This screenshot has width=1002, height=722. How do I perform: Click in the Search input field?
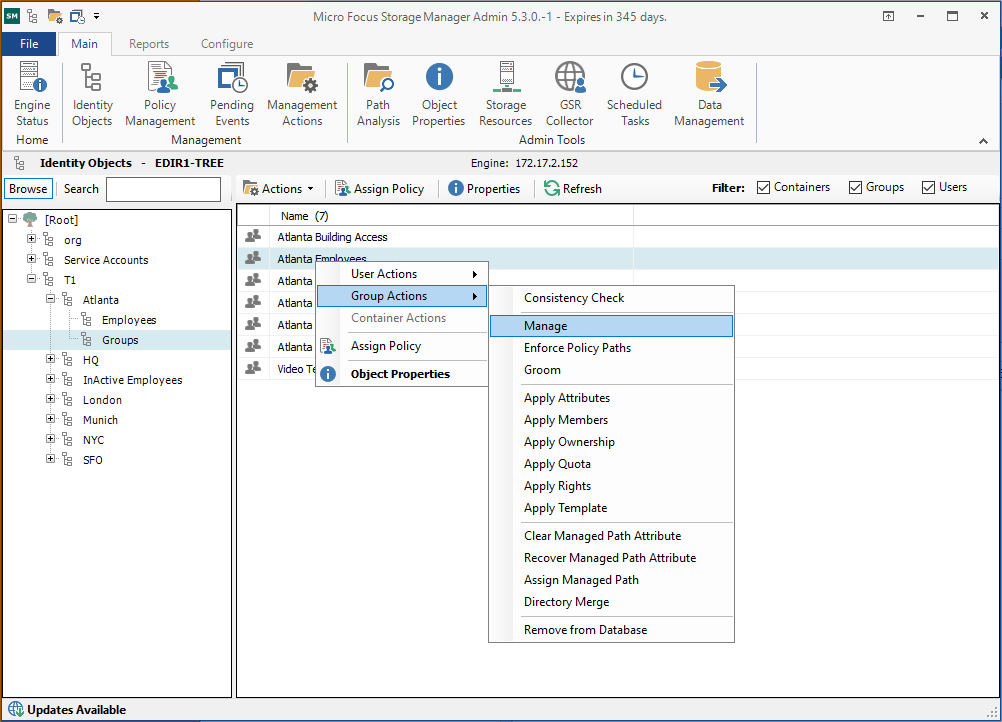click(x=163, y=189)
